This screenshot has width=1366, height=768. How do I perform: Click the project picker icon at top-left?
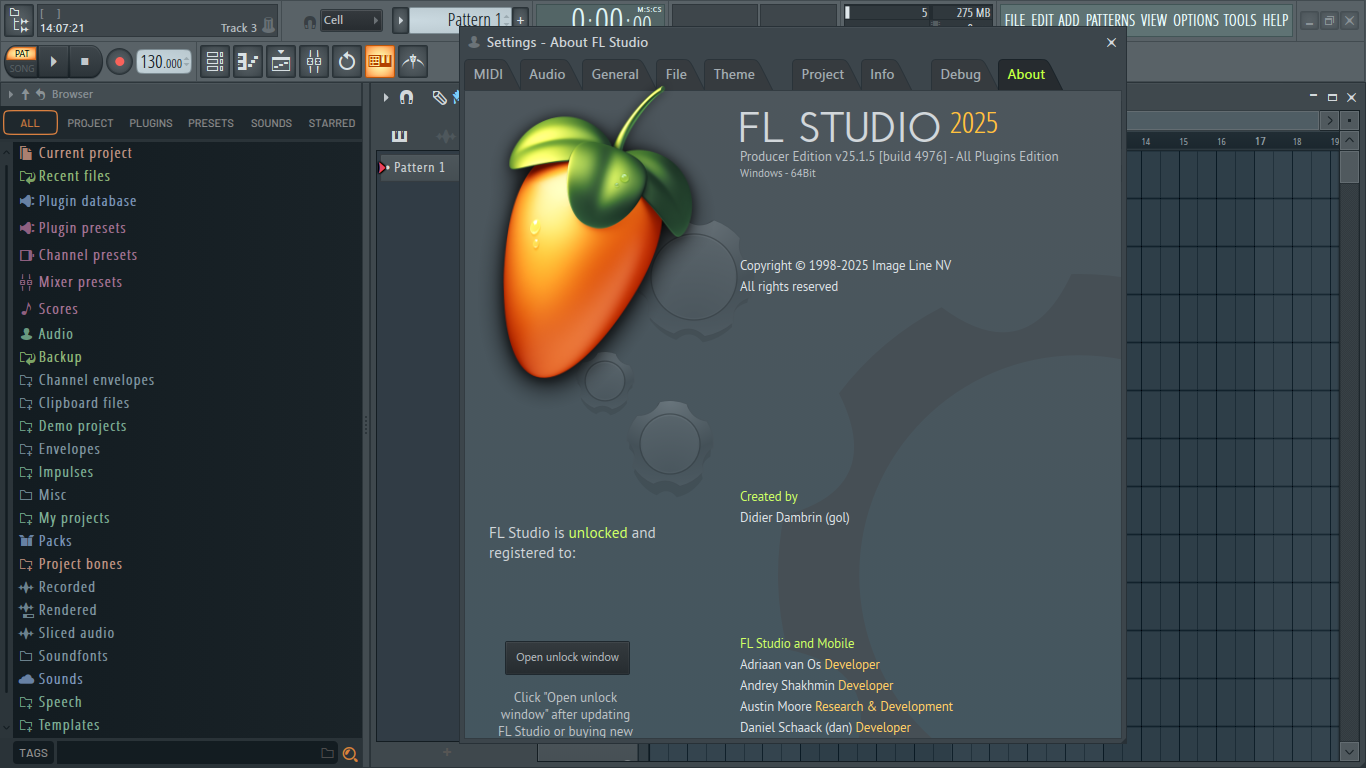tap(19, 20)
